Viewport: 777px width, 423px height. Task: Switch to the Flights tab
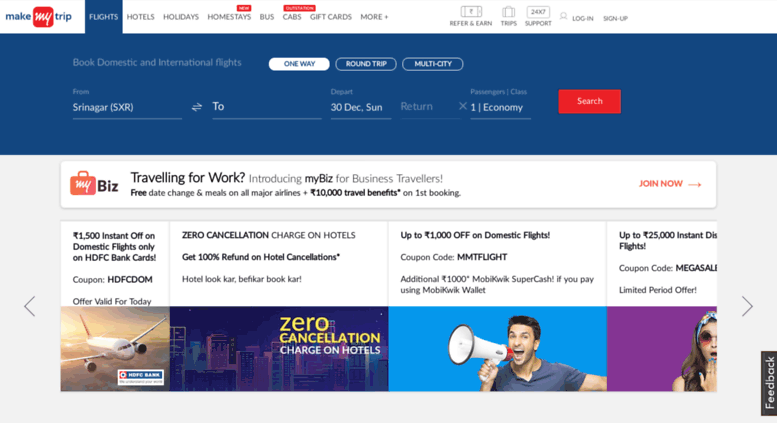coord(104,17)
